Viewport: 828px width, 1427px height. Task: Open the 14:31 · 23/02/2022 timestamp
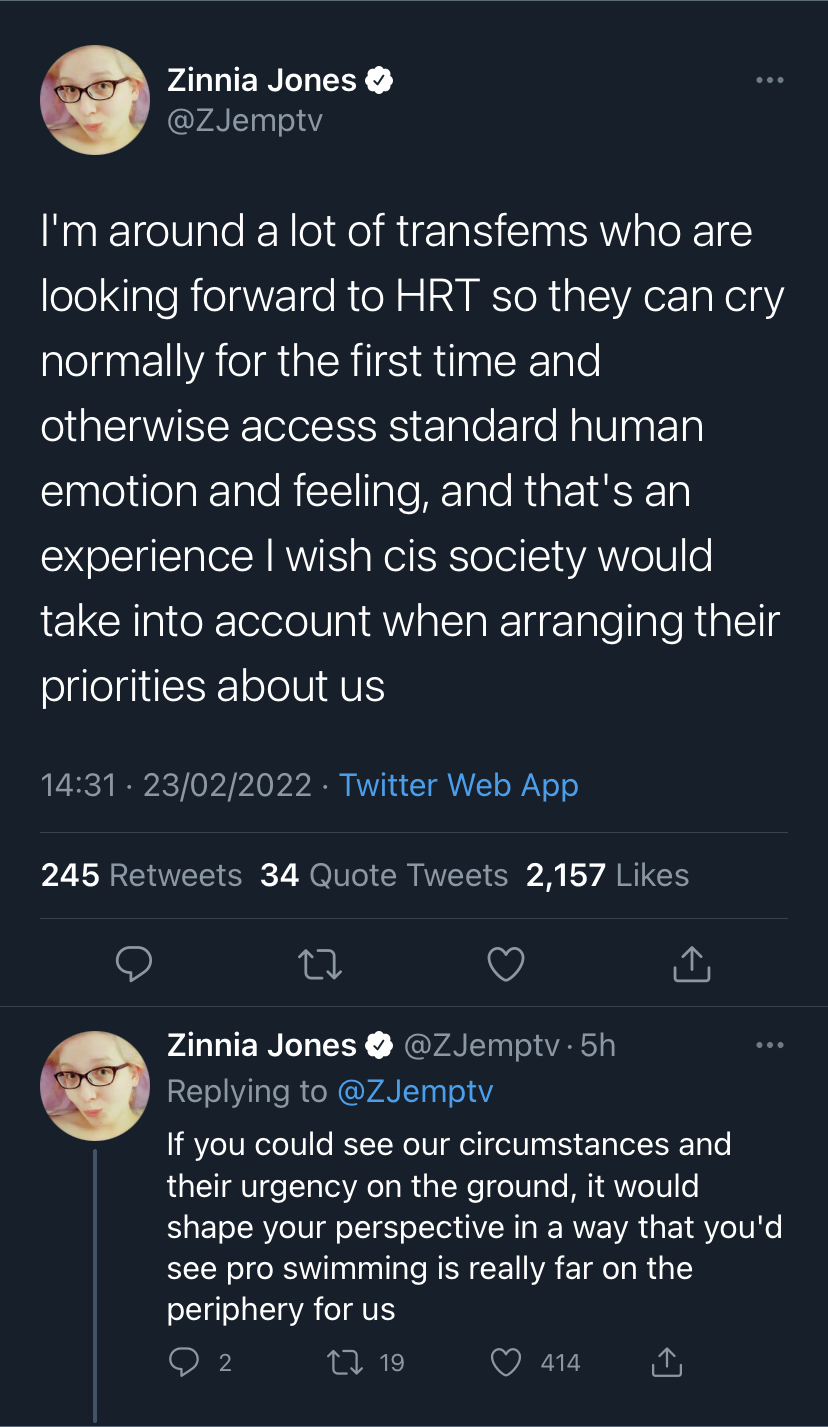point(176,785)
